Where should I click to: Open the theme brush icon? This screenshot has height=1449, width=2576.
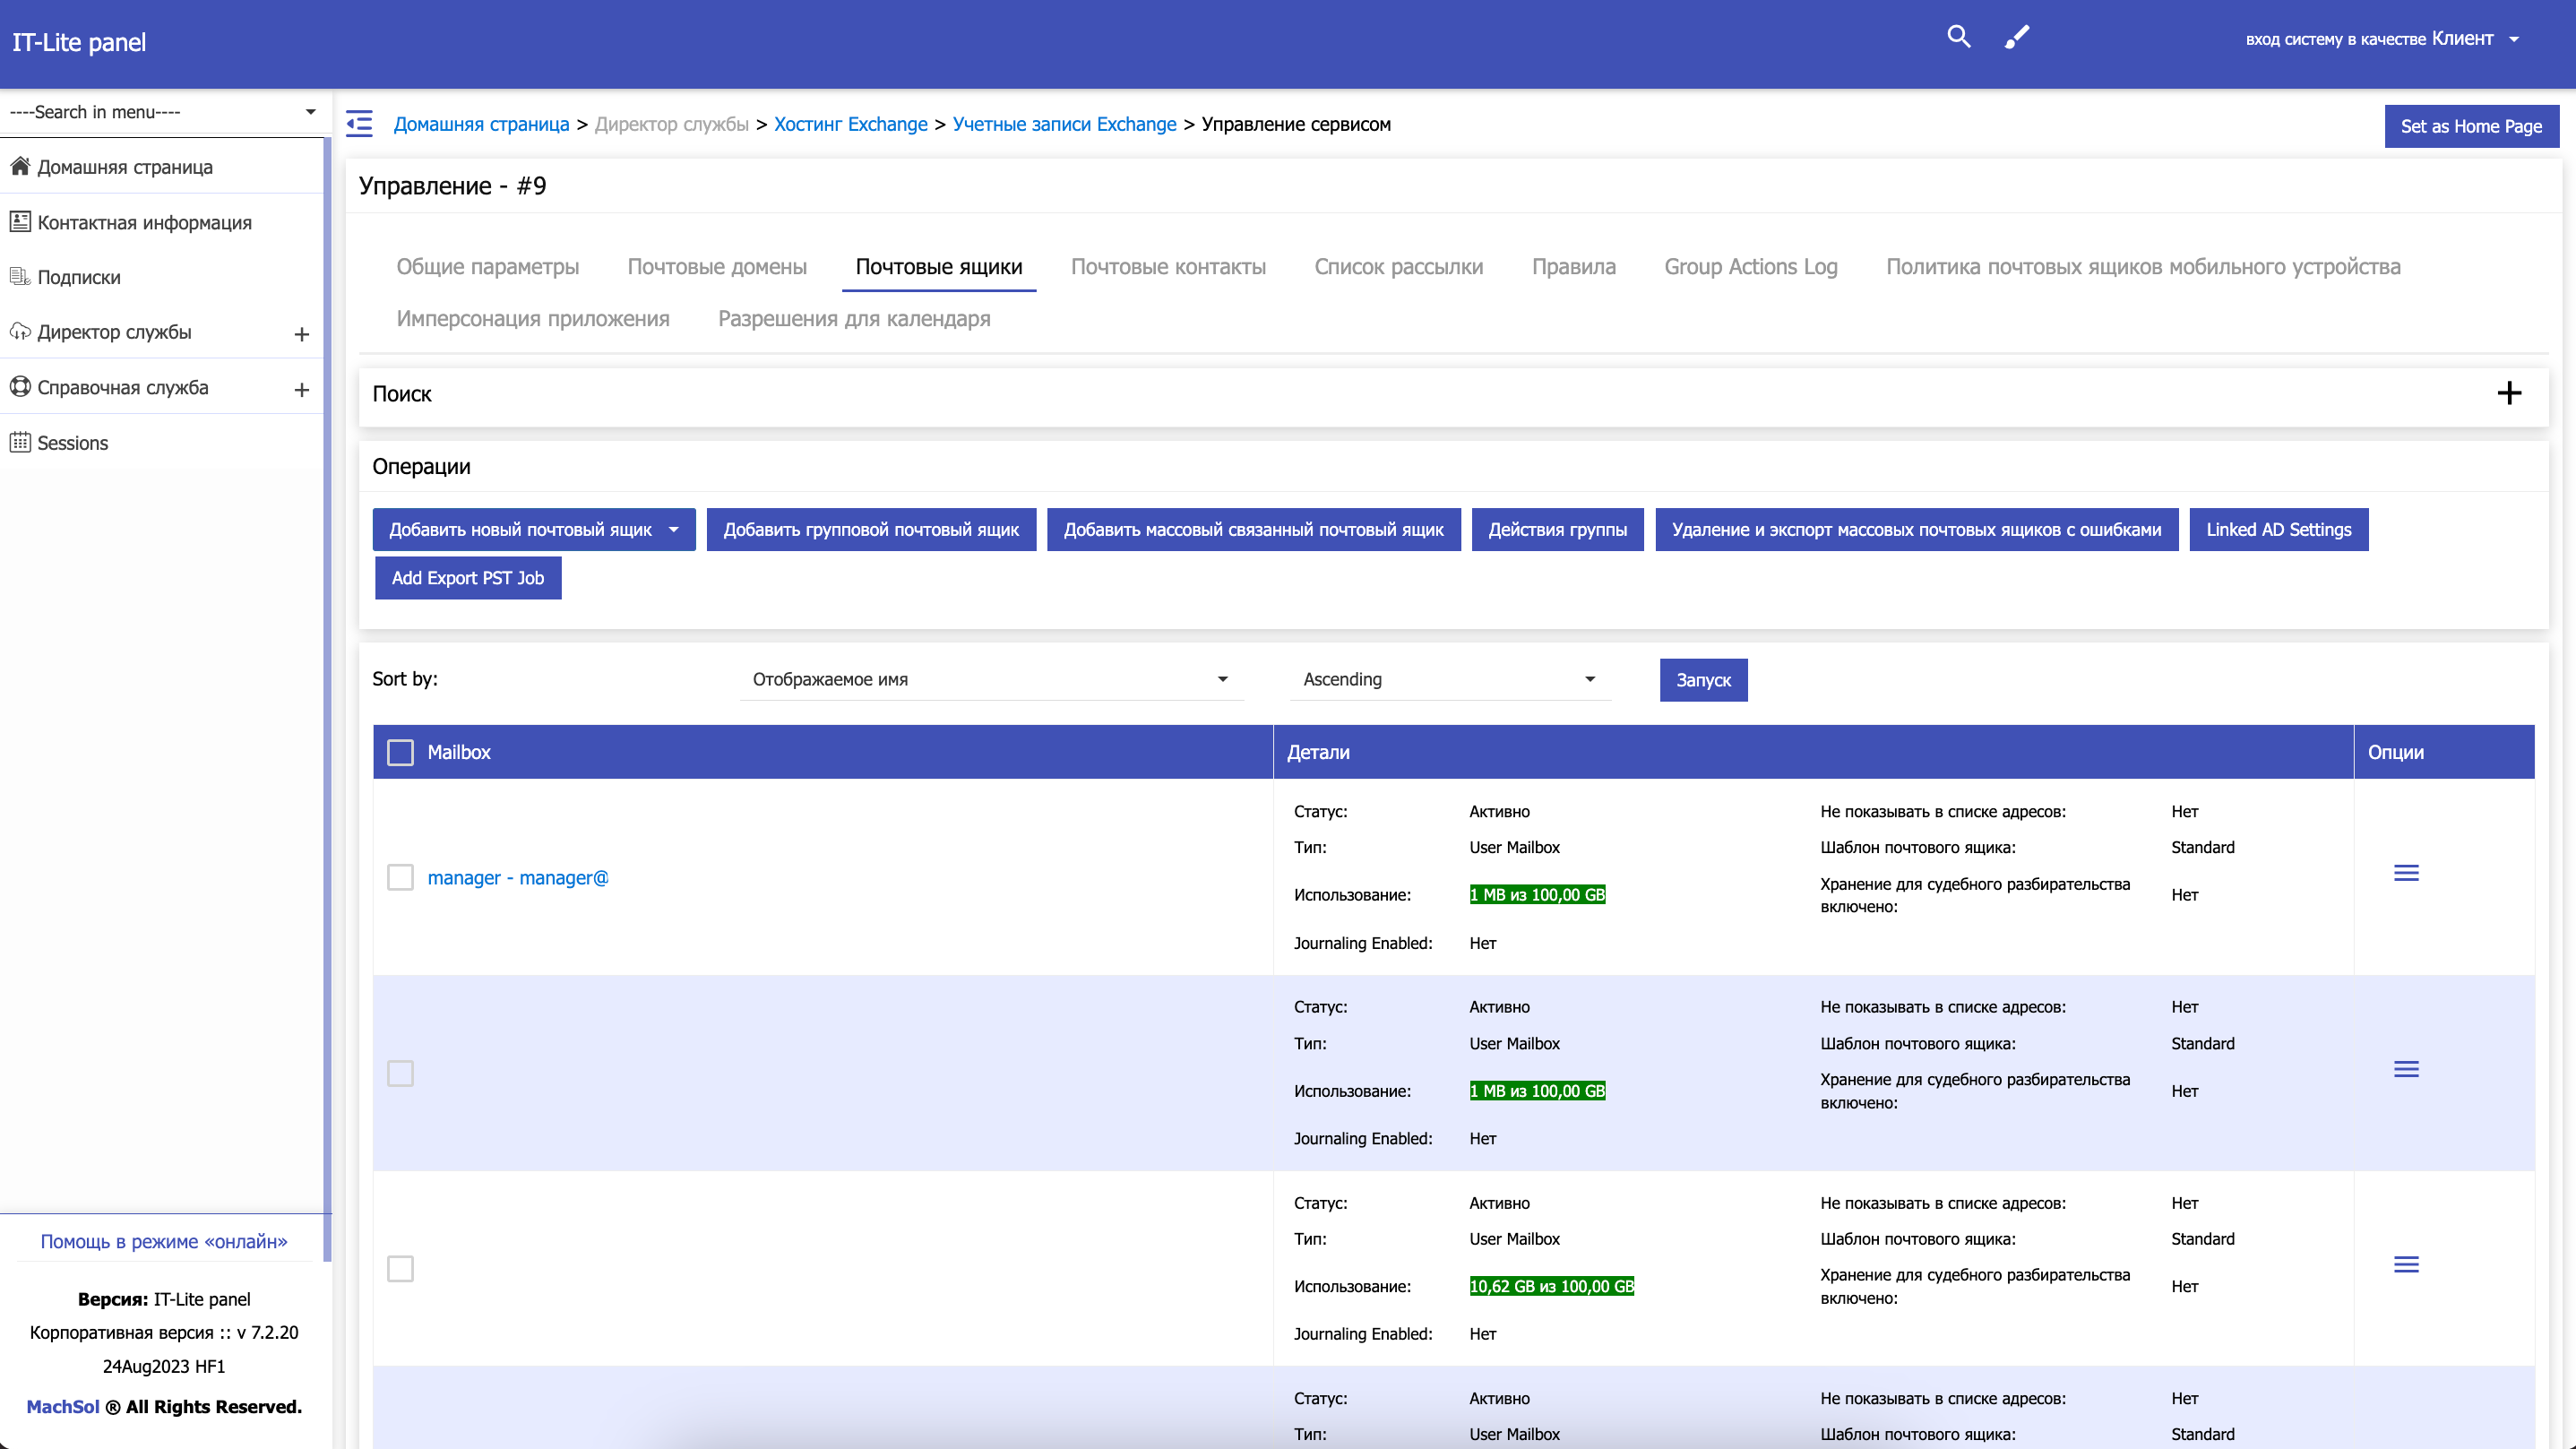2017,38
